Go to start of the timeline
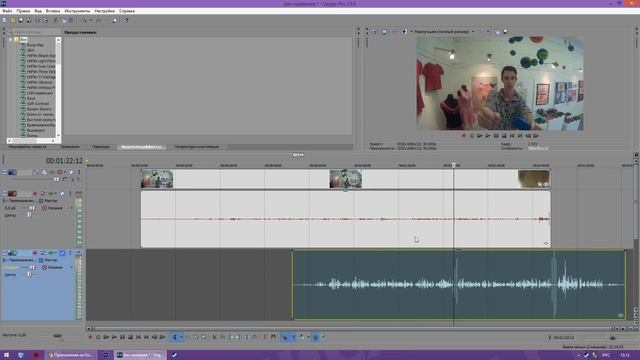The height and width of the screenshot is (360, 640). coord(139,337)
